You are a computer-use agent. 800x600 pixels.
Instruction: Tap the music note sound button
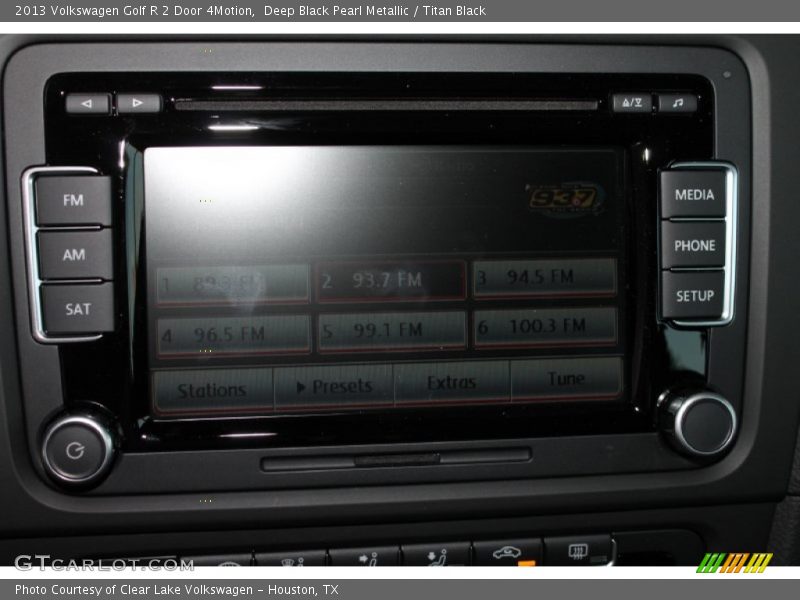678,103
